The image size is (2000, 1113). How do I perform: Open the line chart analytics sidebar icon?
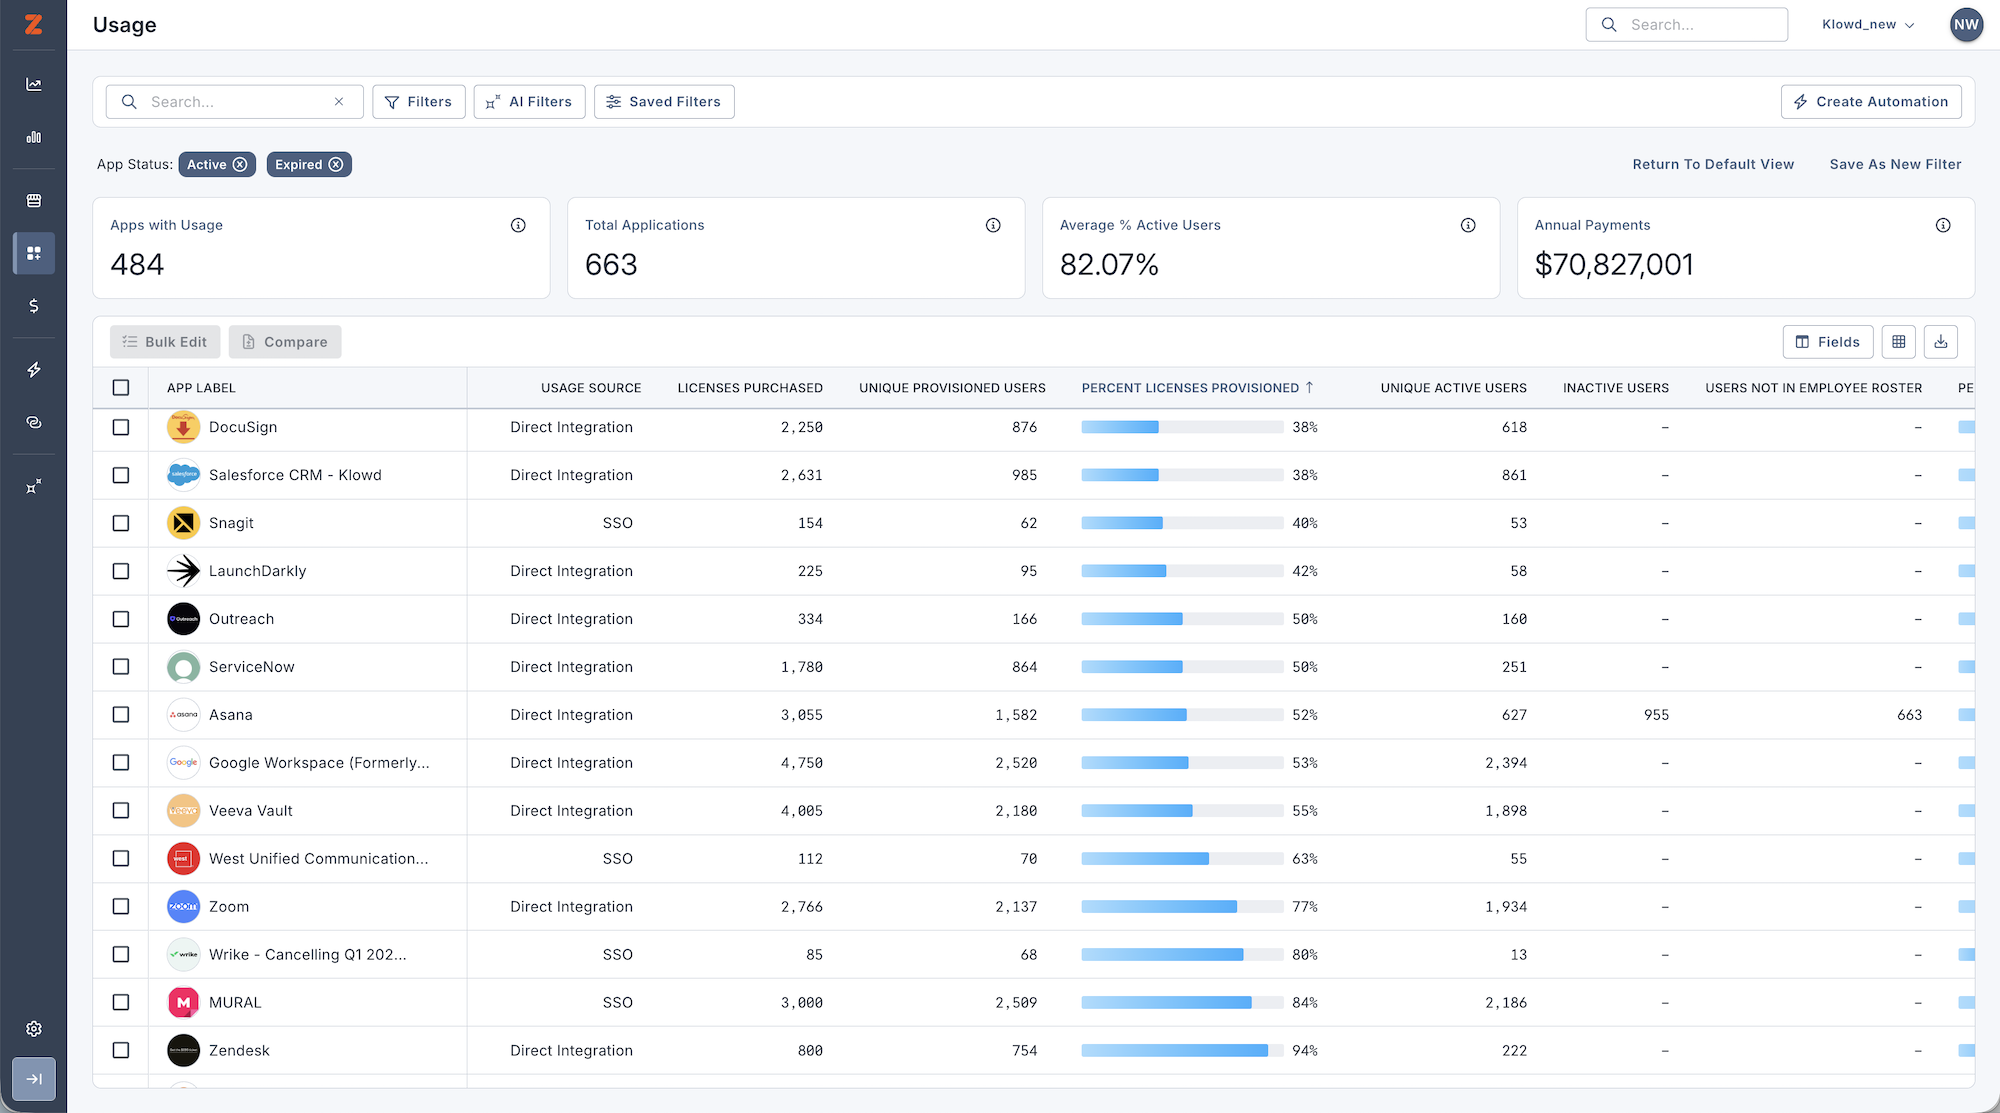(x=34, y=85)
